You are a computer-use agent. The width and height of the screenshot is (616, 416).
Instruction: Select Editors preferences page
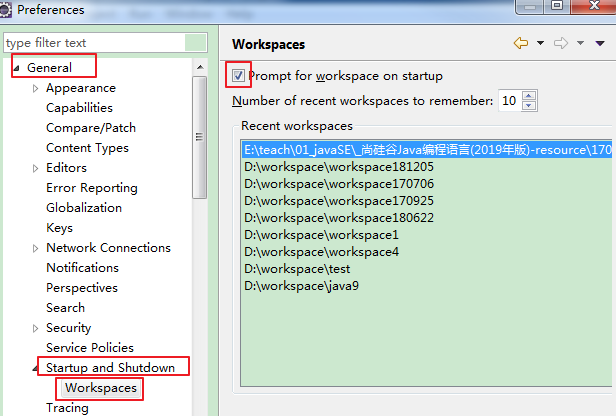tap(66, 168)
